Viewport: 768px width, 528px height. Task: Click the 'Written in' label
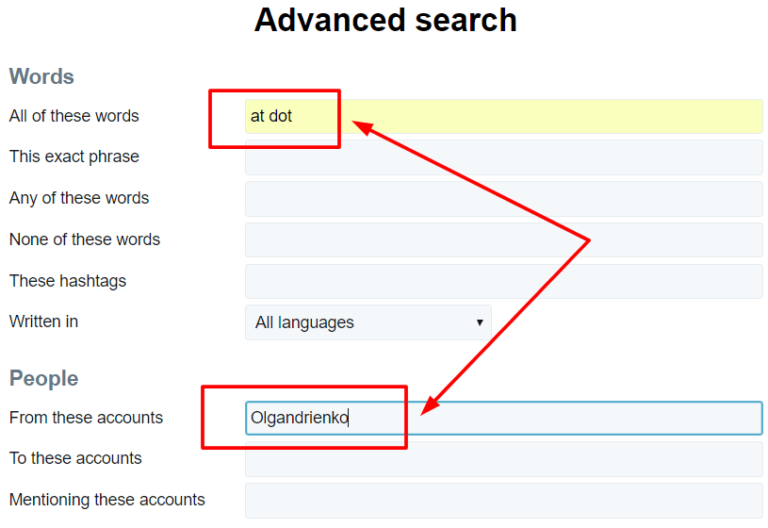[44, 321]
